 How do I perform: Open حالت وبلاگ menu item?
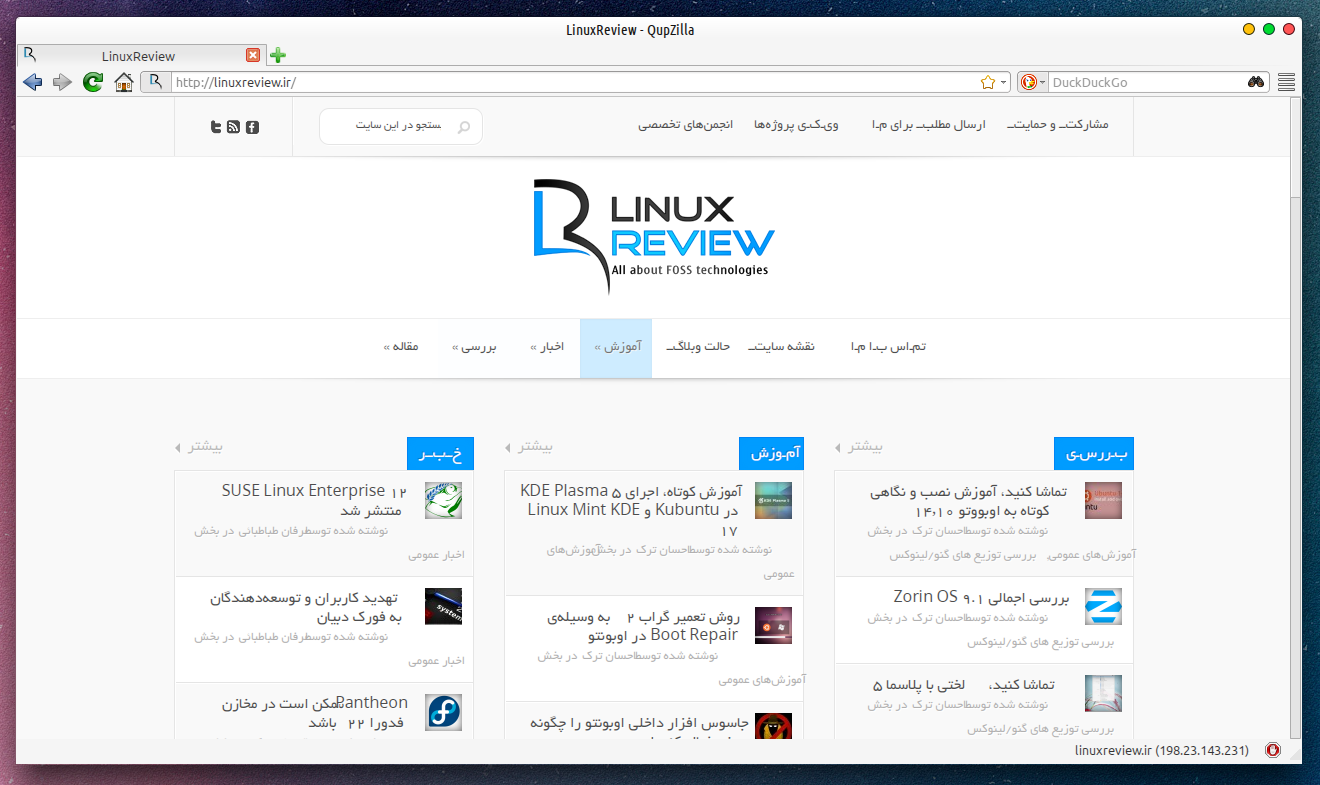click(x=697, y=347)
